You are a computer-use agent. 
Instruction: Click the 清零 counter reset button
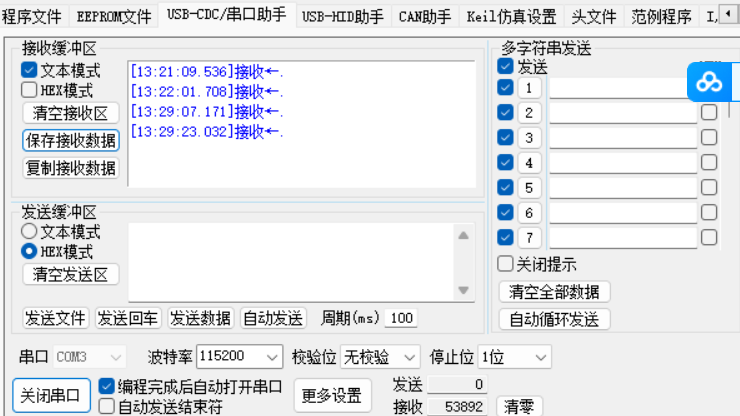click(x=519, y=406)
